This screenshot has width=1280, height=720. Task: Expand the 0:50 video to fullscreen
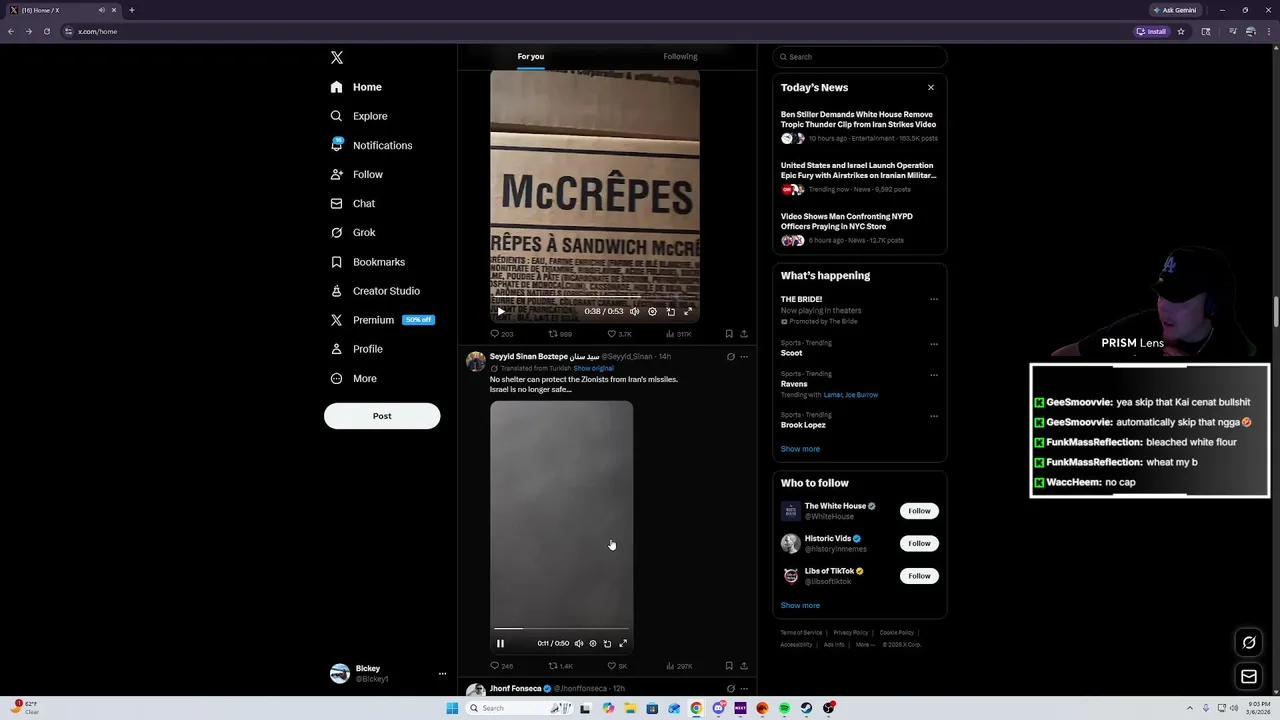point(623,643)
